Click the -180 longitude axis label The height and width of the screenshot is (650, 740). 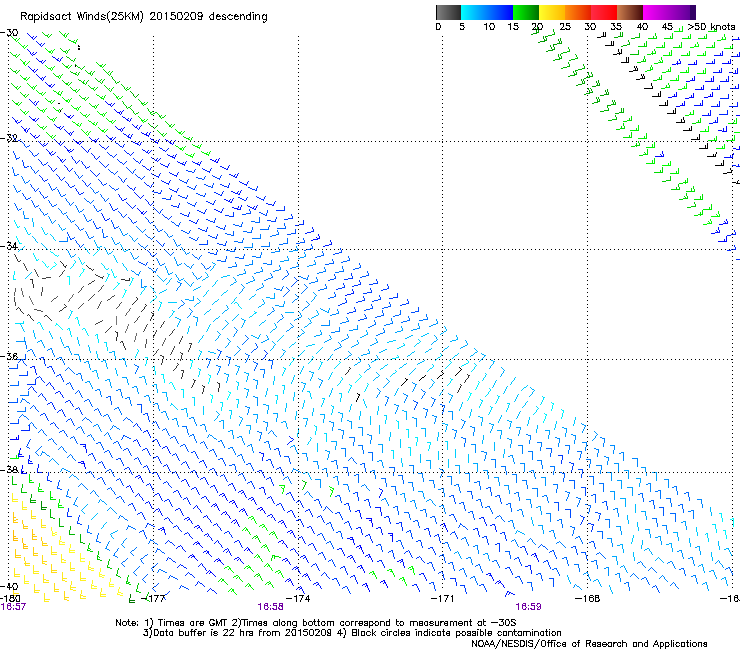(x=10, y=599)
